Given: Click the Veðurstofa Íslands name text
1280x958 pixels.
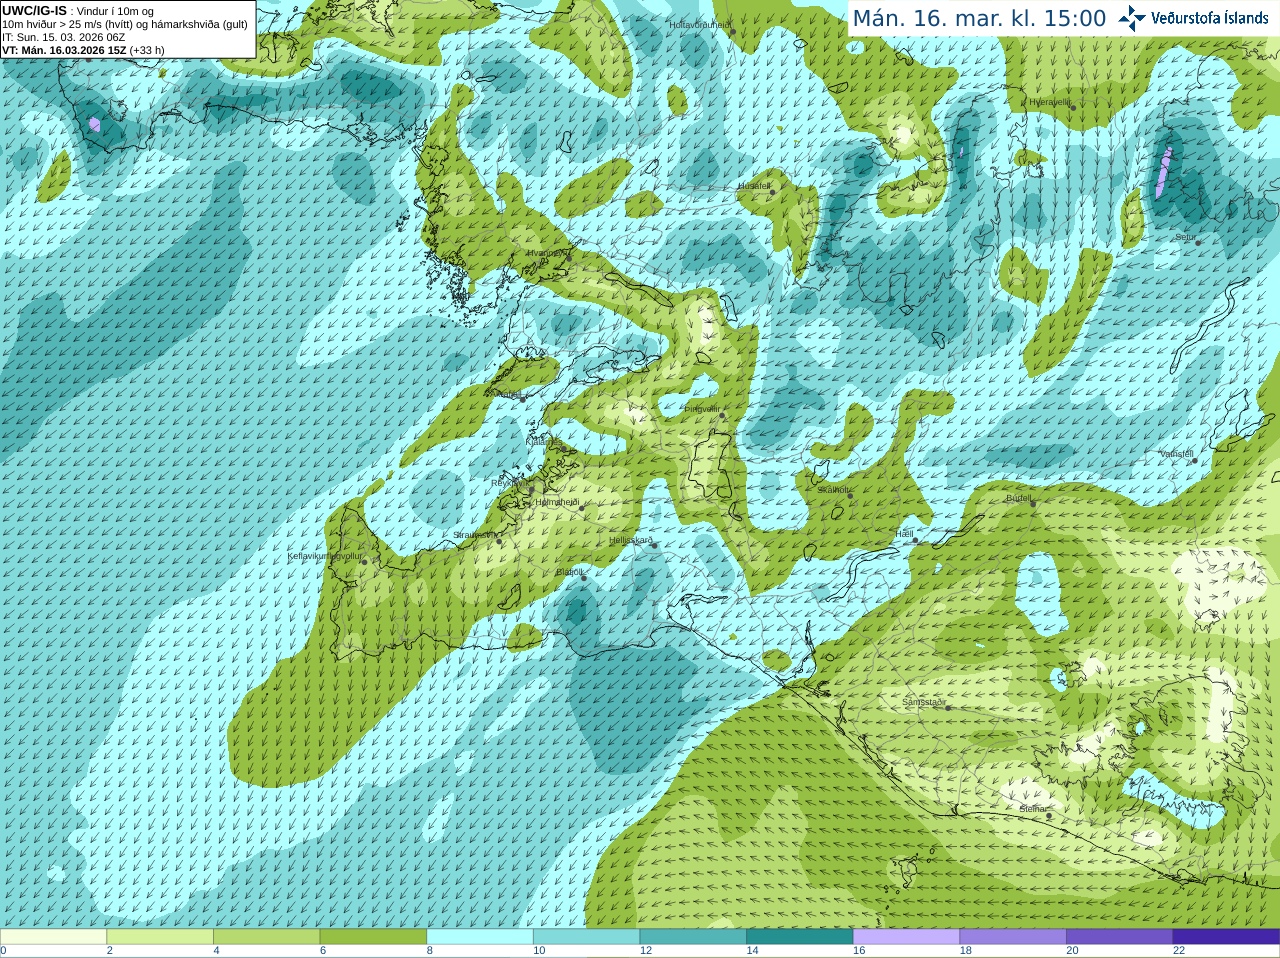Looking at the screenshot, I should pos(1209,18).
